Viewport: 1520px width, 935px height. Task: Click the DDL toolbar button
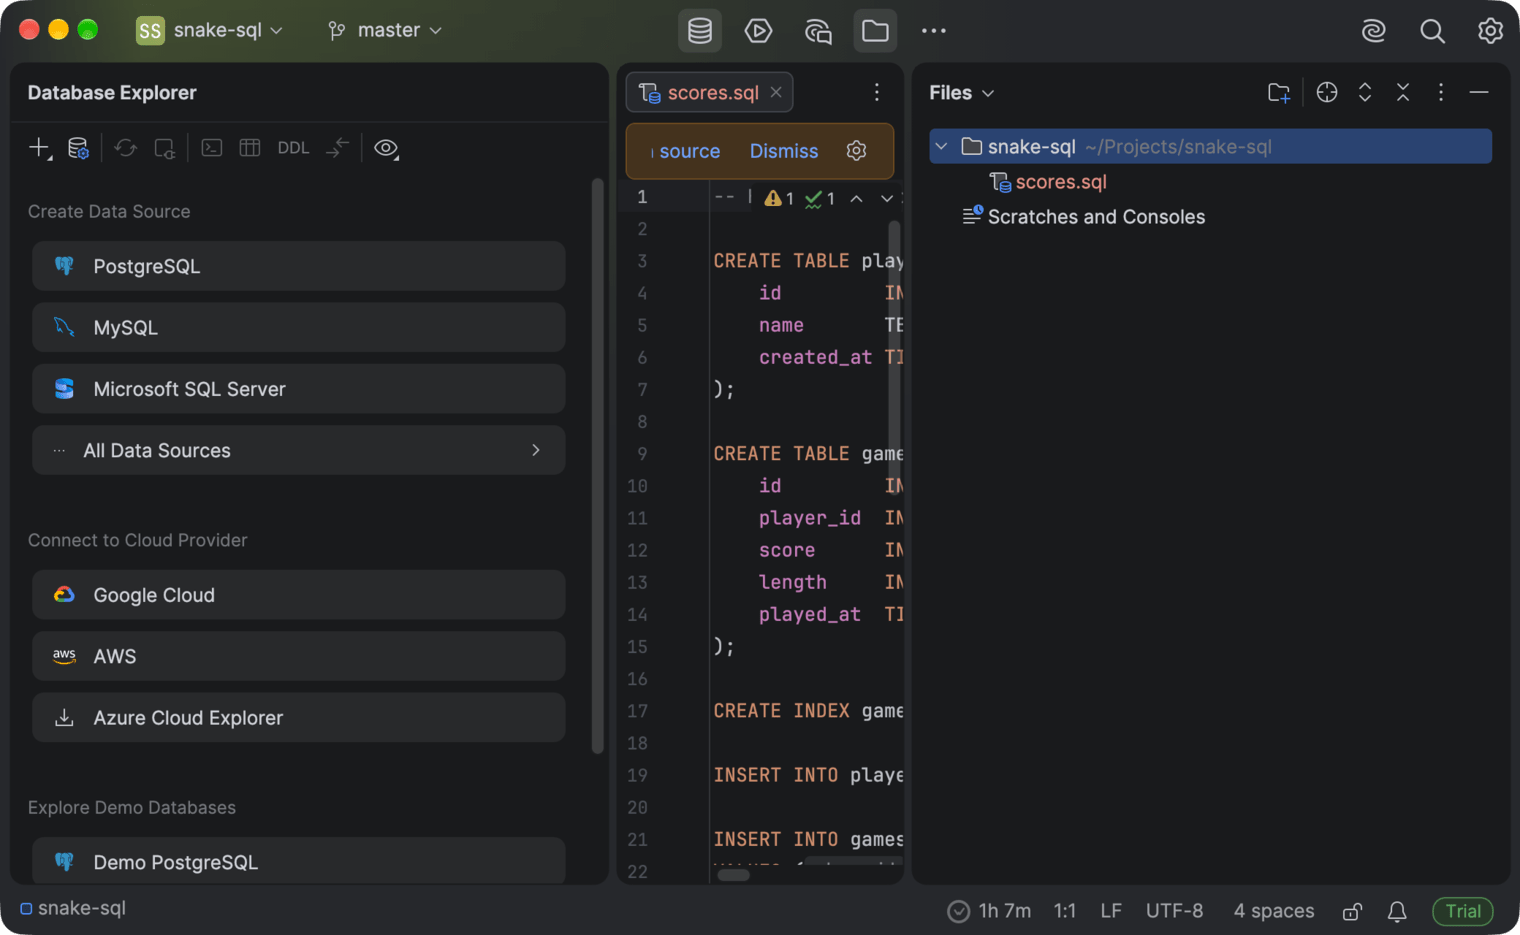click(x=293, y=148)
